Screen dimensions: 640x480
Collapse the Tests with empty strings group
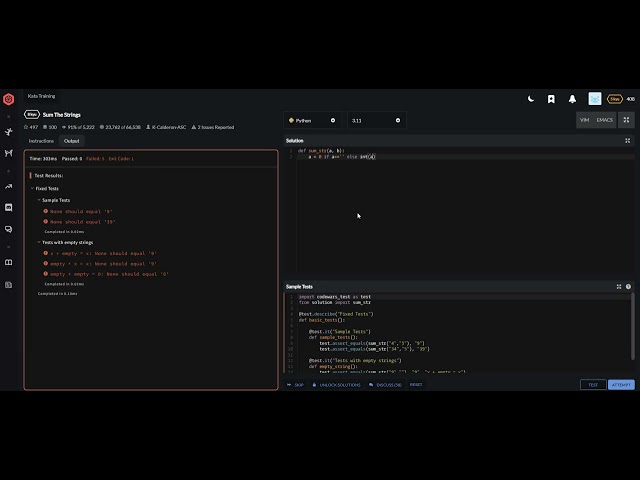point(65,242)
